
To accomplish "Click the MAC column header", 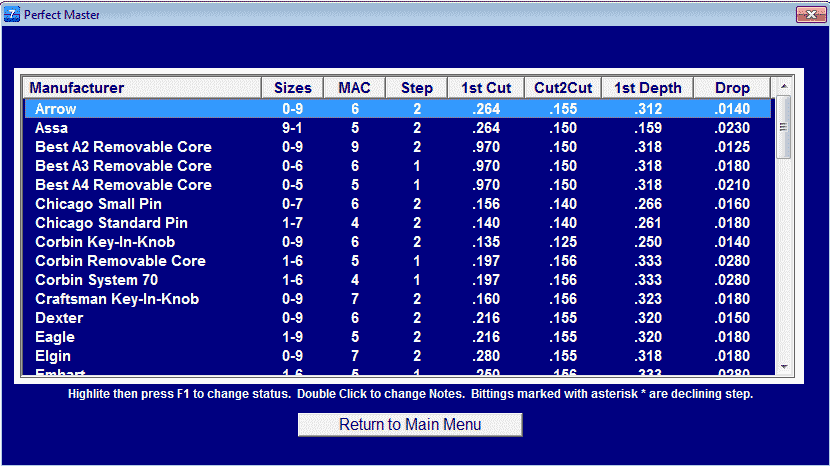I will pos(355,88).
